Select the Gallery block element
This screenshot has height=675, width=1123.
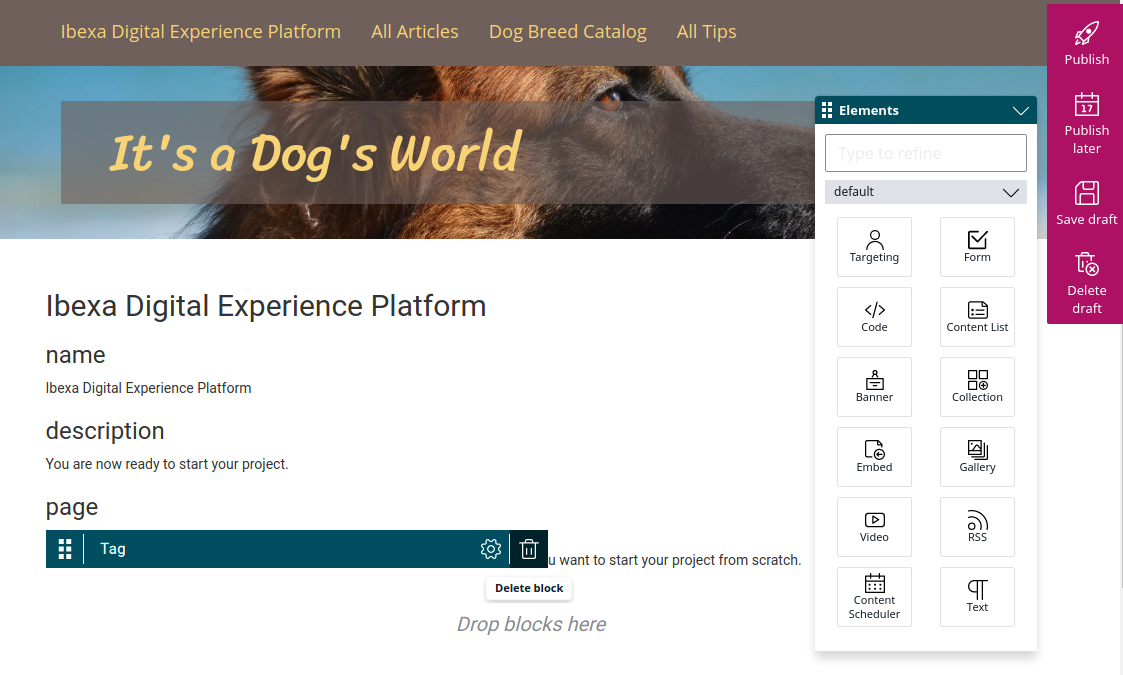coord(977,457)
